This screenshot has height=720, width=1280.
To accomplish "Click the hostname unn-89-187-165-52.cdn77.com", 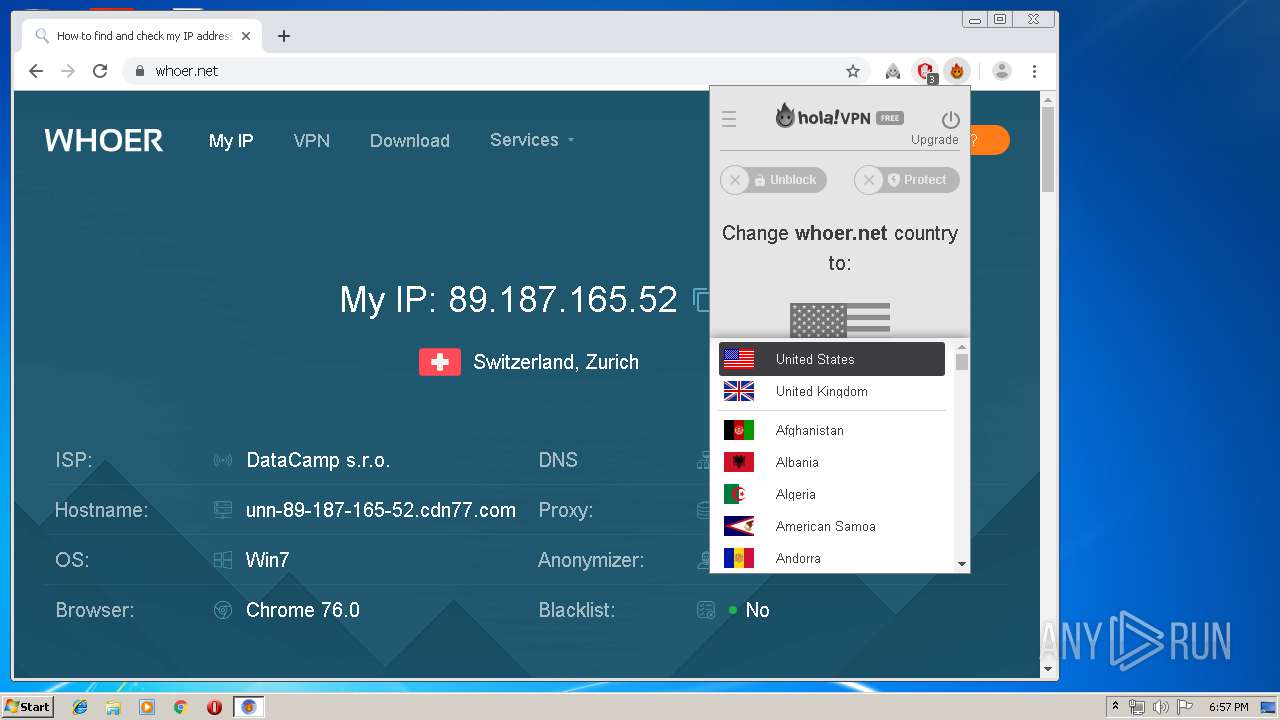I will 381,510.
